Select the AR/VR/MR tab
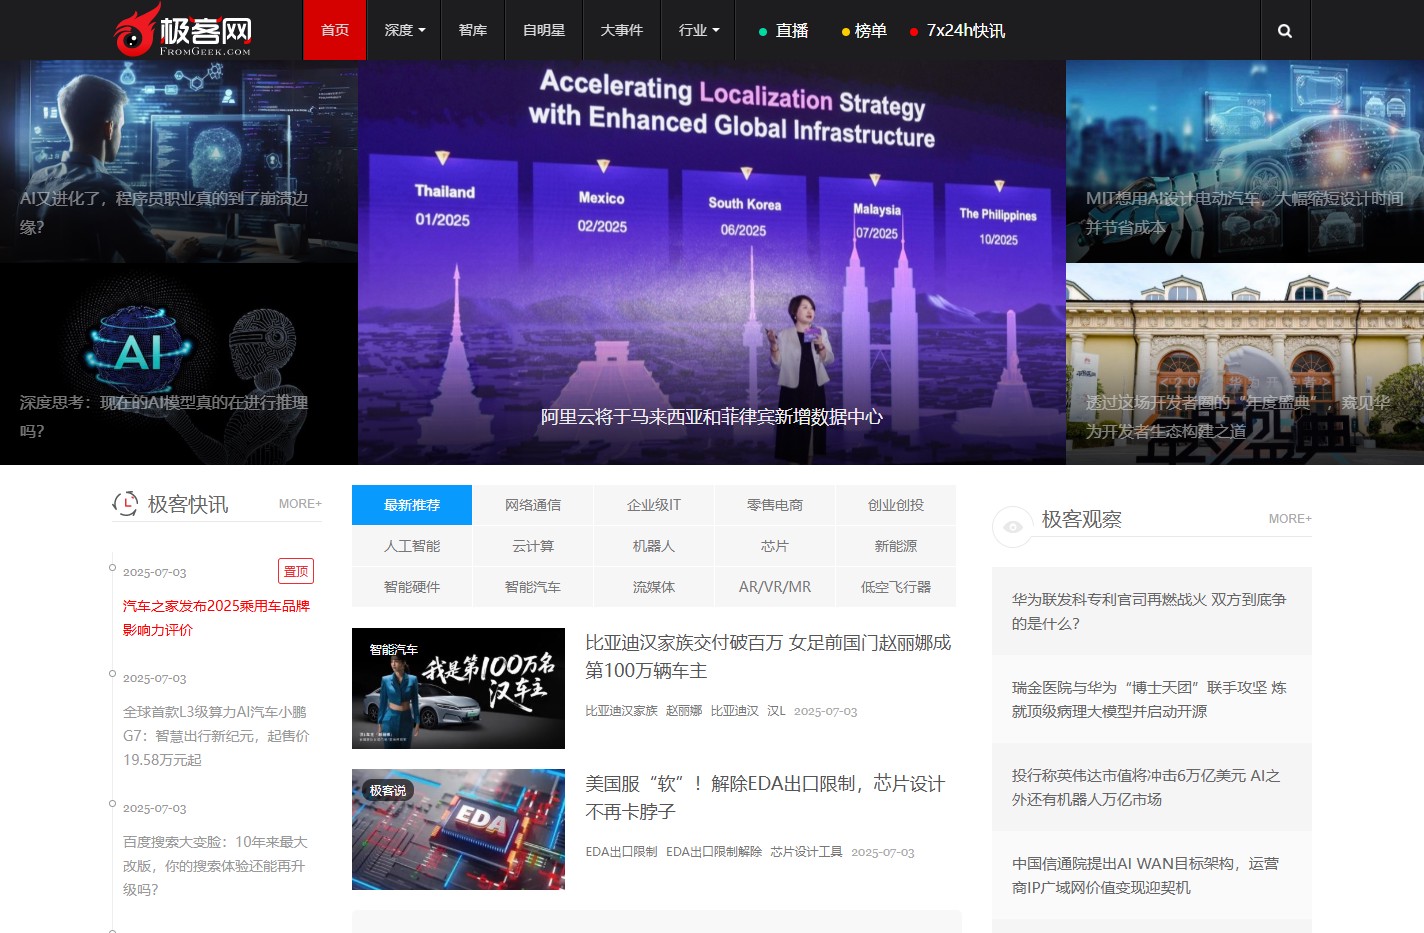The image size is (1424, 933). point(775,587)
